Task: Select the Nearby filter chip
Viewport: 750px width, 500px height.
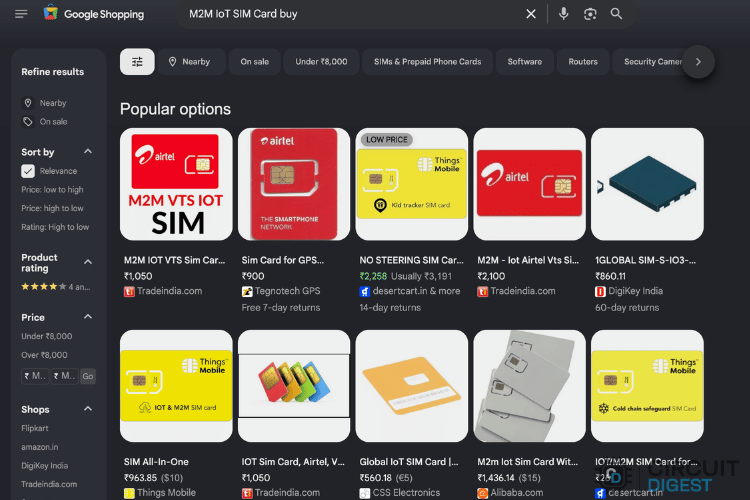Action: 191,62
